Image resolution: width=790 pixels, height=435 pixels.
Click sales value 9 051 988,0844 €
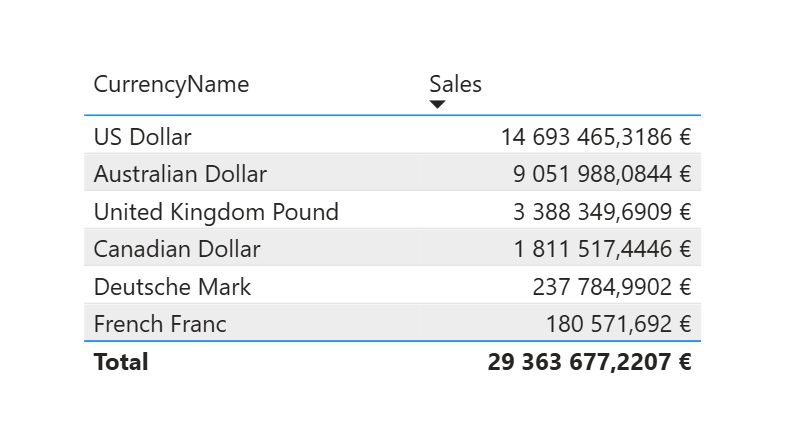click(x=601, y=174)
